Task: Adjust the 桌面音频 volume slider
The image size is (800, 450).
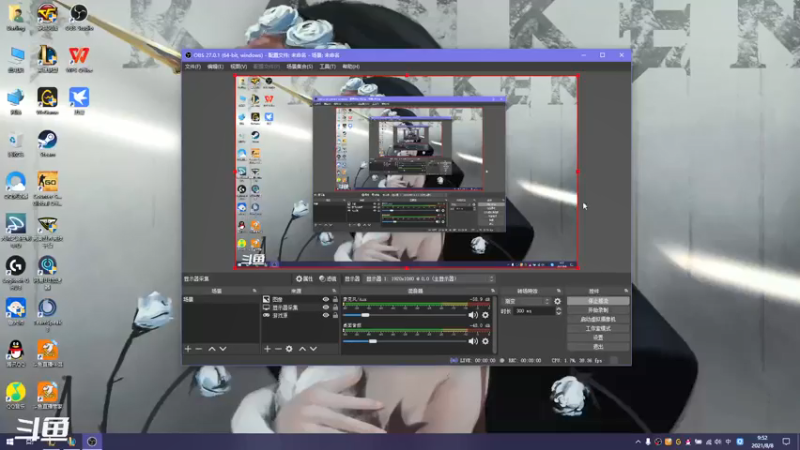Action: click(x=373, y=341)
